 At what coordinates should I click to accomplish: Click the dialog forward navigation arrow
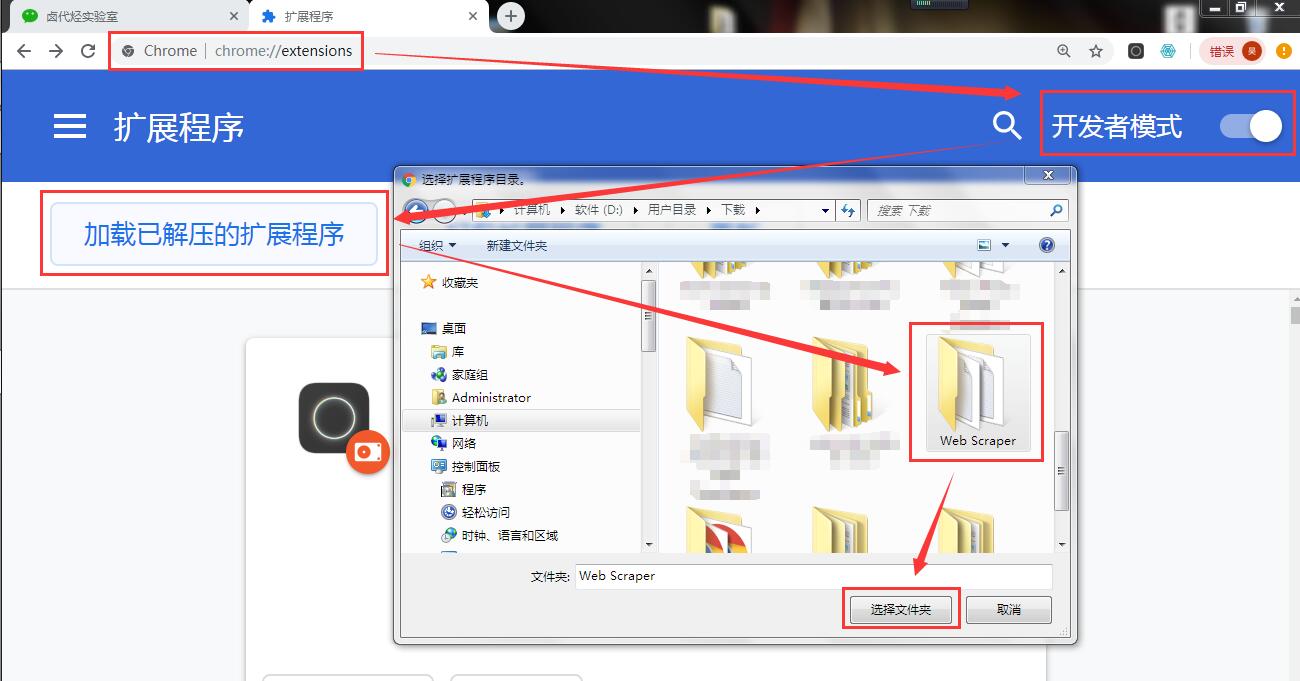[445, 210]
